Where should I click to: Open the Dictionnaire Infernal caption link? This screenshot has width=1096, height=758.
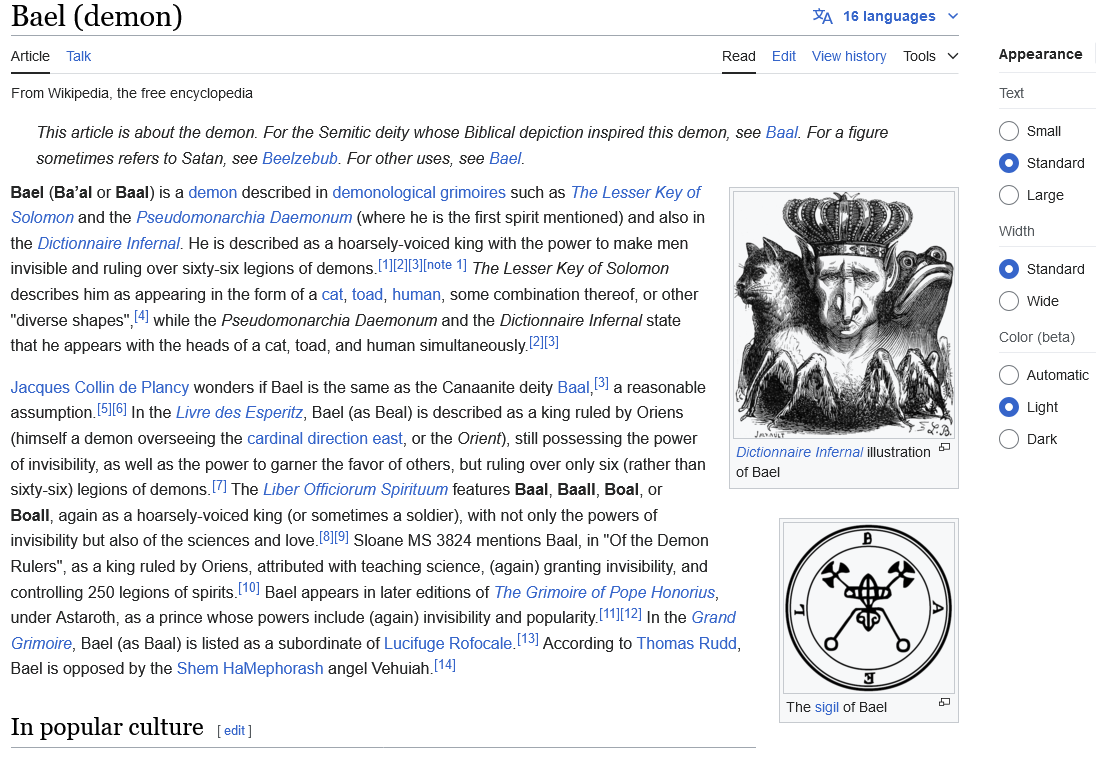(x=799, y=452)
